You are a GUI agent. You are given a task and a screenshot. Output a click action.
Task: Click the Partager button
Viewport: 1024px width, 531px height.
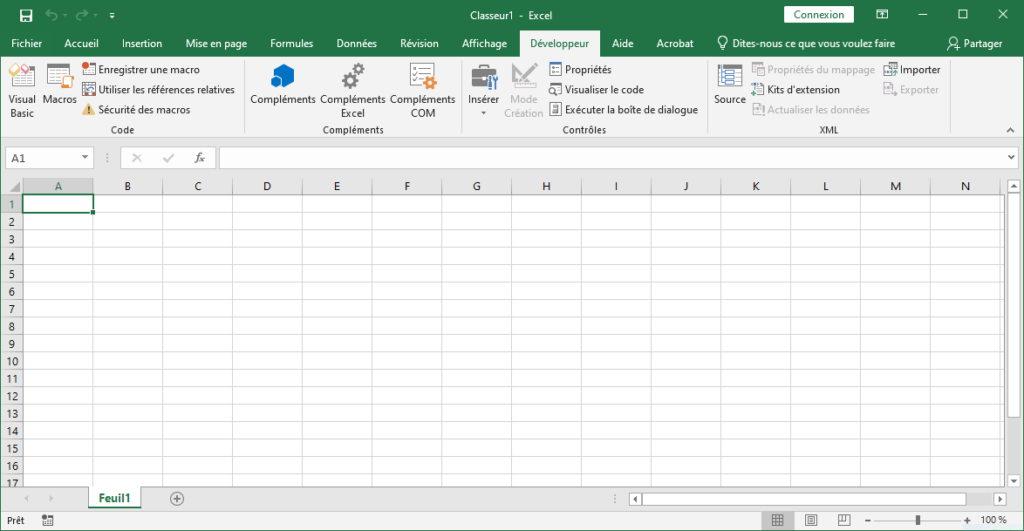click(974, 43)
